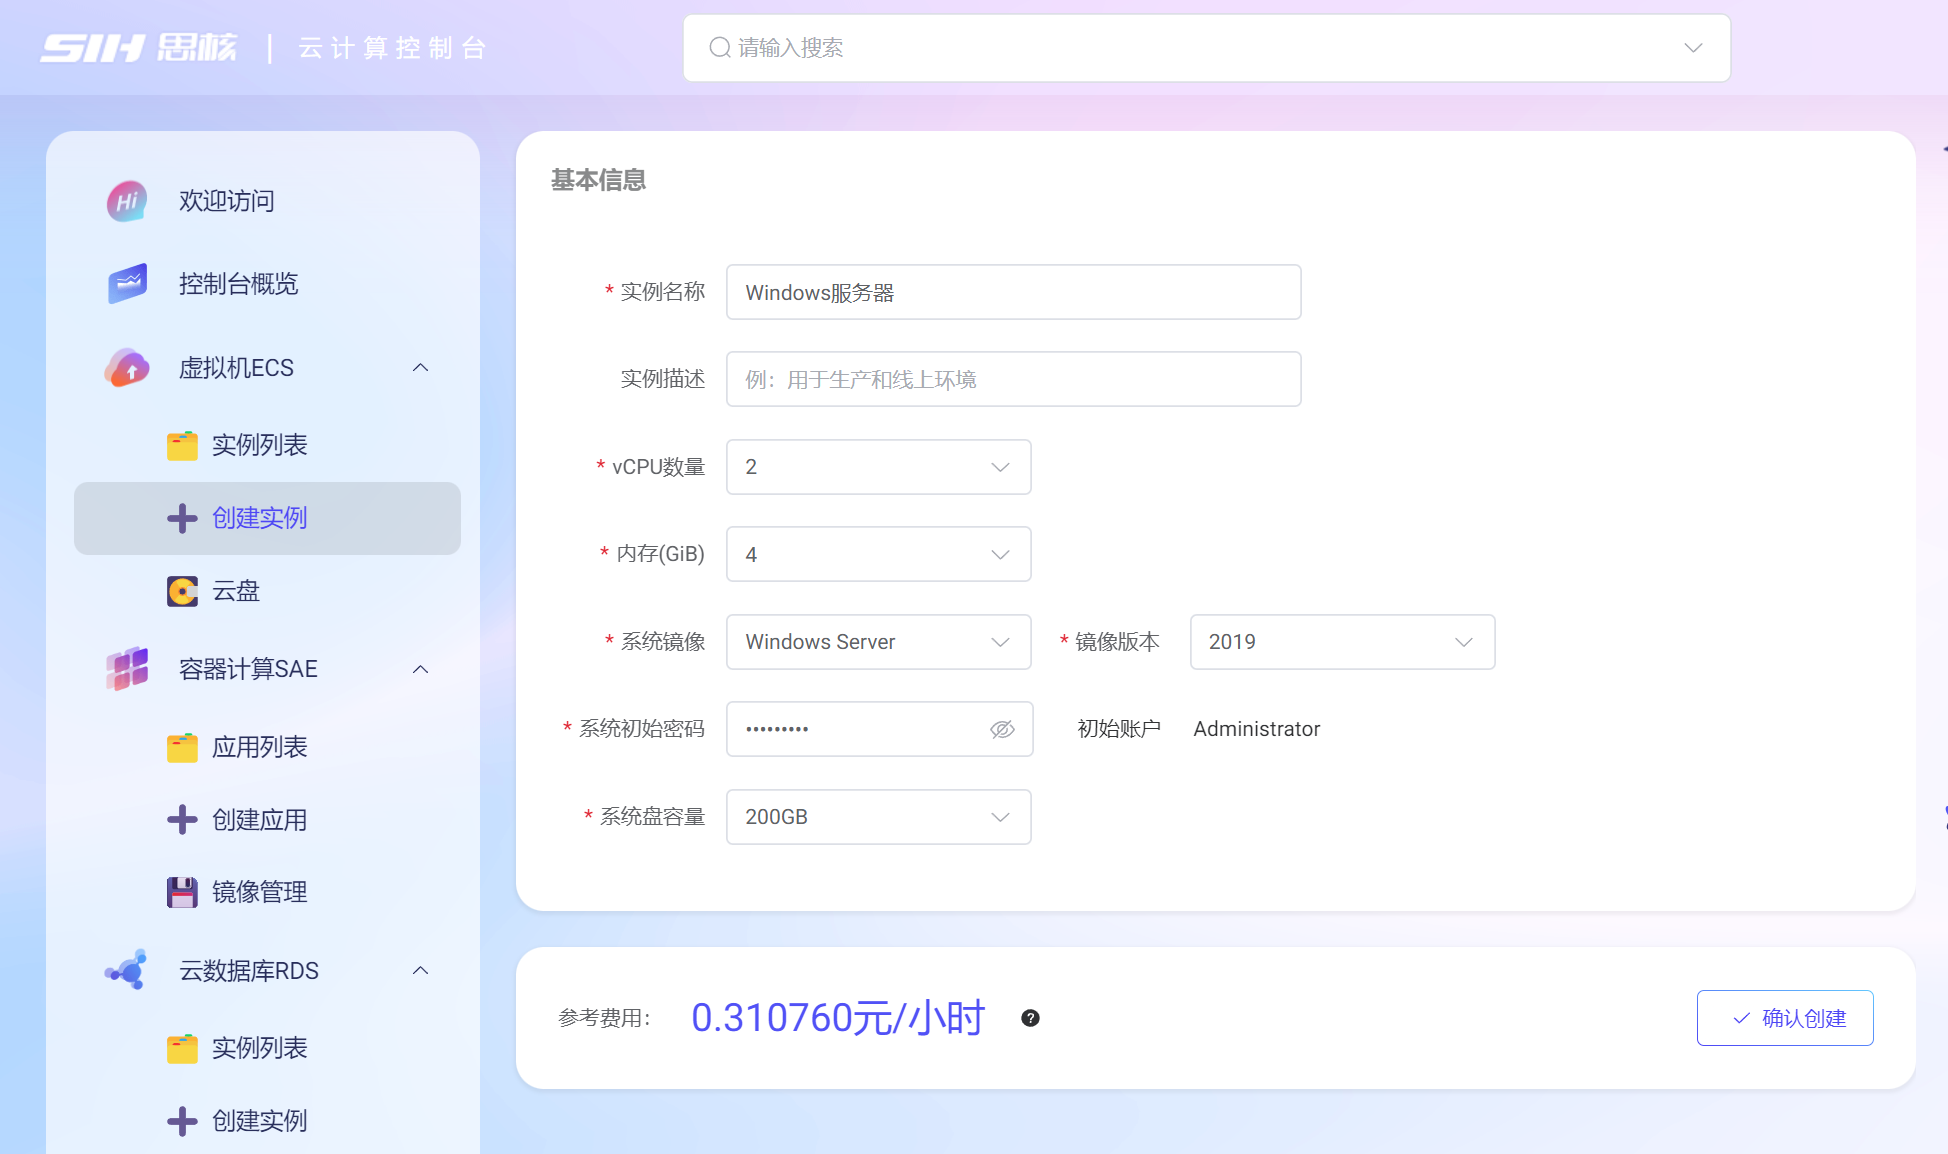Image resolution: width=1948 pixels, height=1154 pixels.
Task: Open the 镜像版本 2019 dropdown
Action: point(1342,642)
